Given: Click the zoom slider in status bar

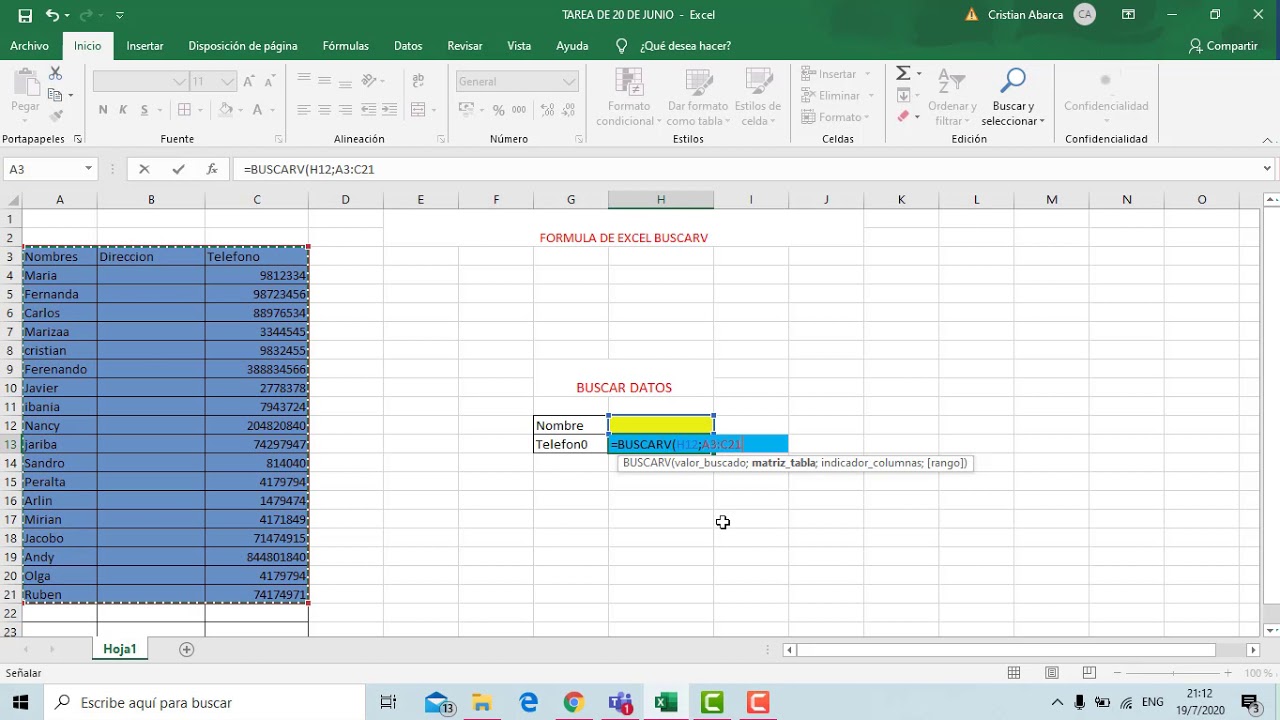Looking at the screenshot, I should (1173, 673).
